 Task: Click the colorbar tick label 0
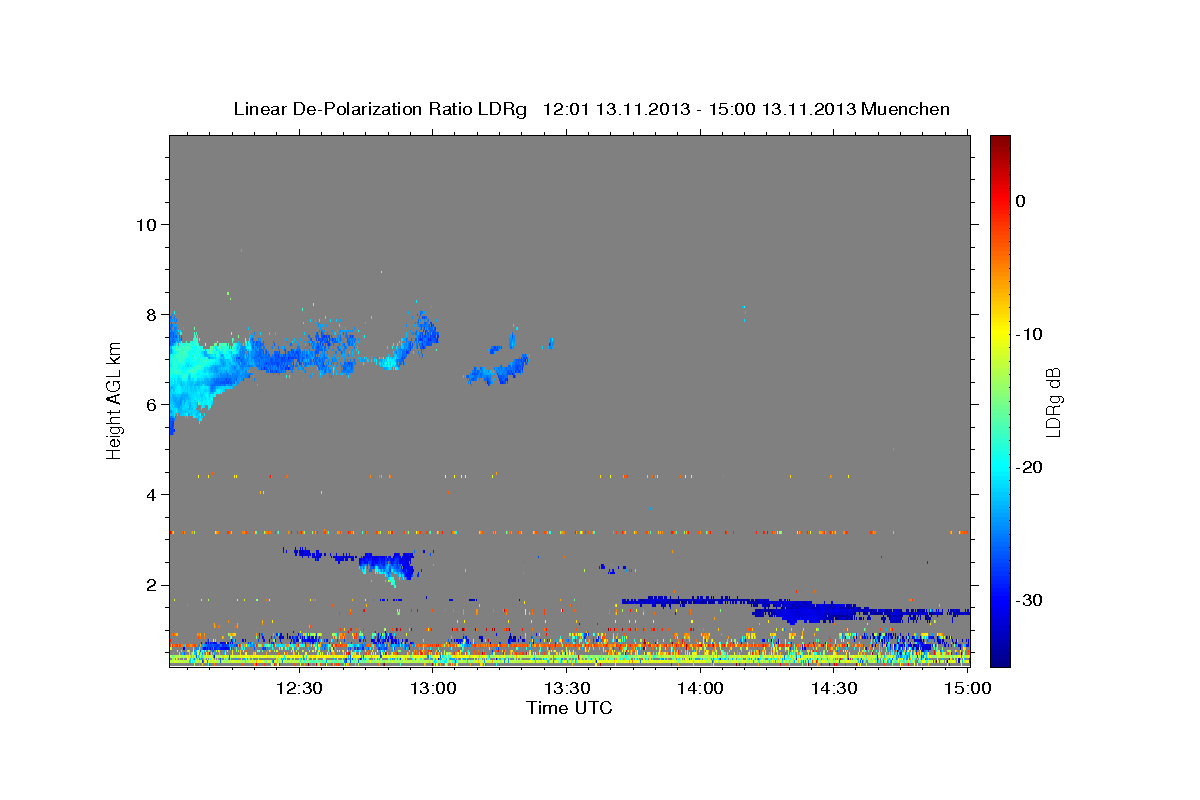[x=1021, y=201]
